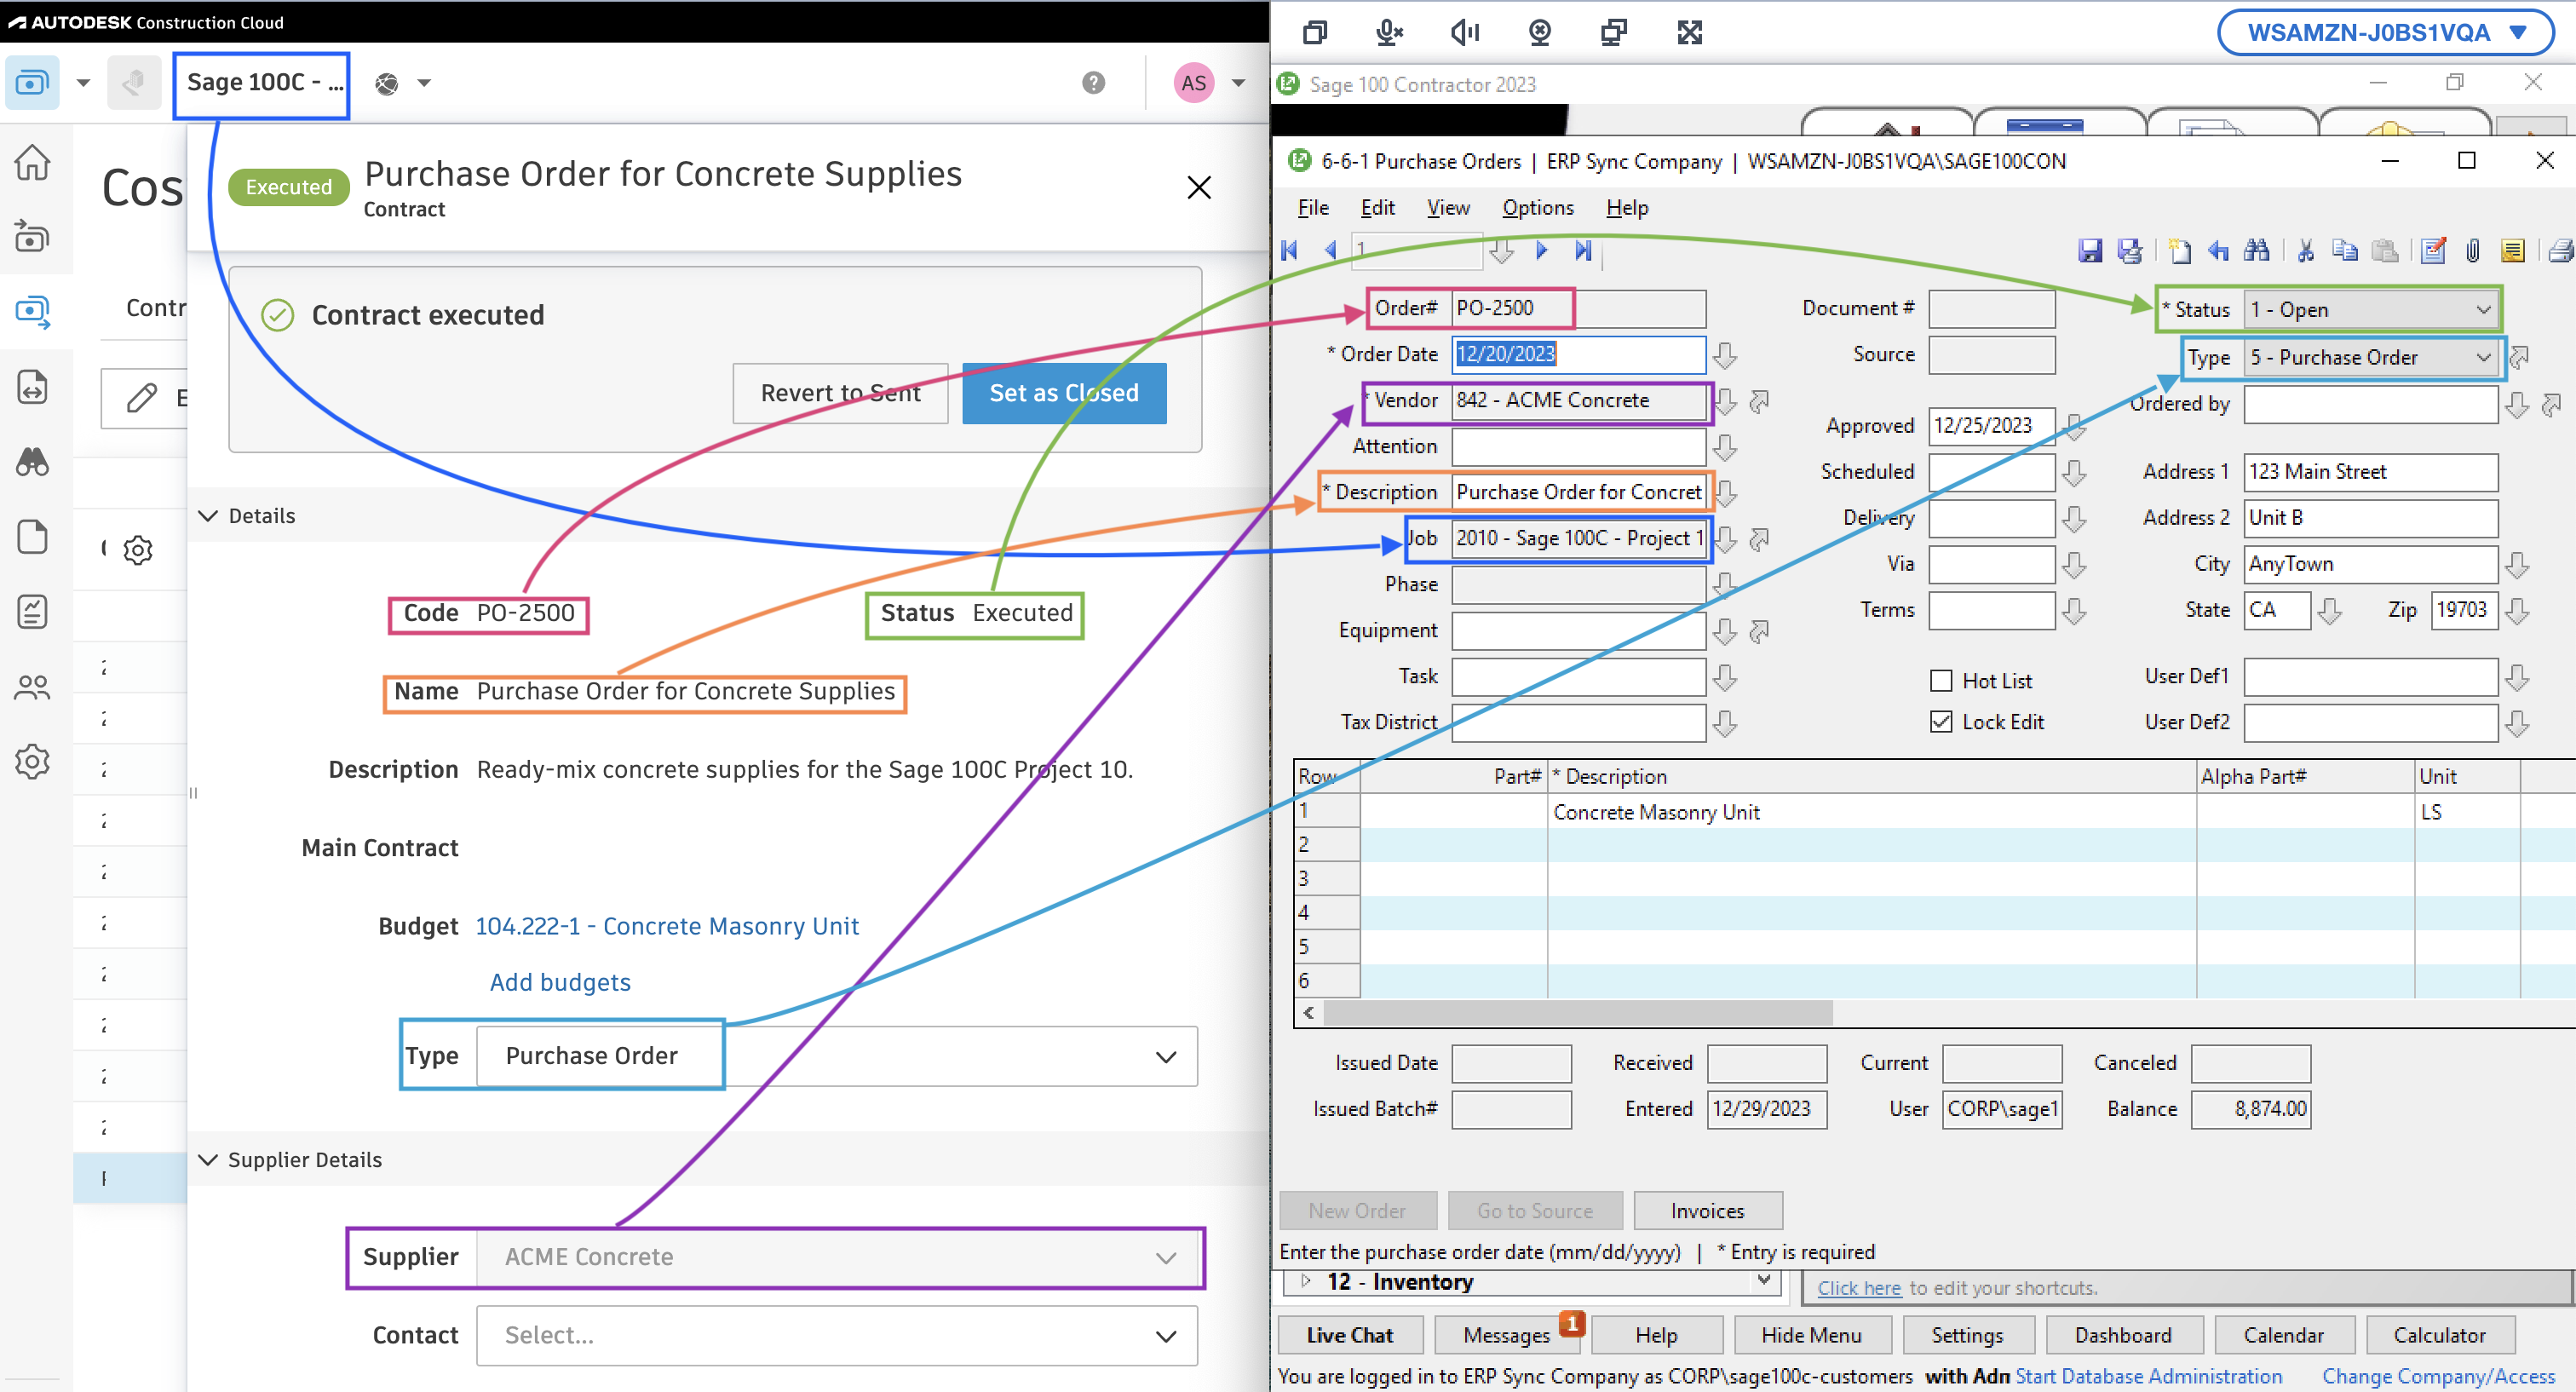The width and height of the screenshot is (2576, 1392).
Task: Click the Vendor field with 842 - ACME Concrete
Action: pyautogui.click(x=1578, y=400)
